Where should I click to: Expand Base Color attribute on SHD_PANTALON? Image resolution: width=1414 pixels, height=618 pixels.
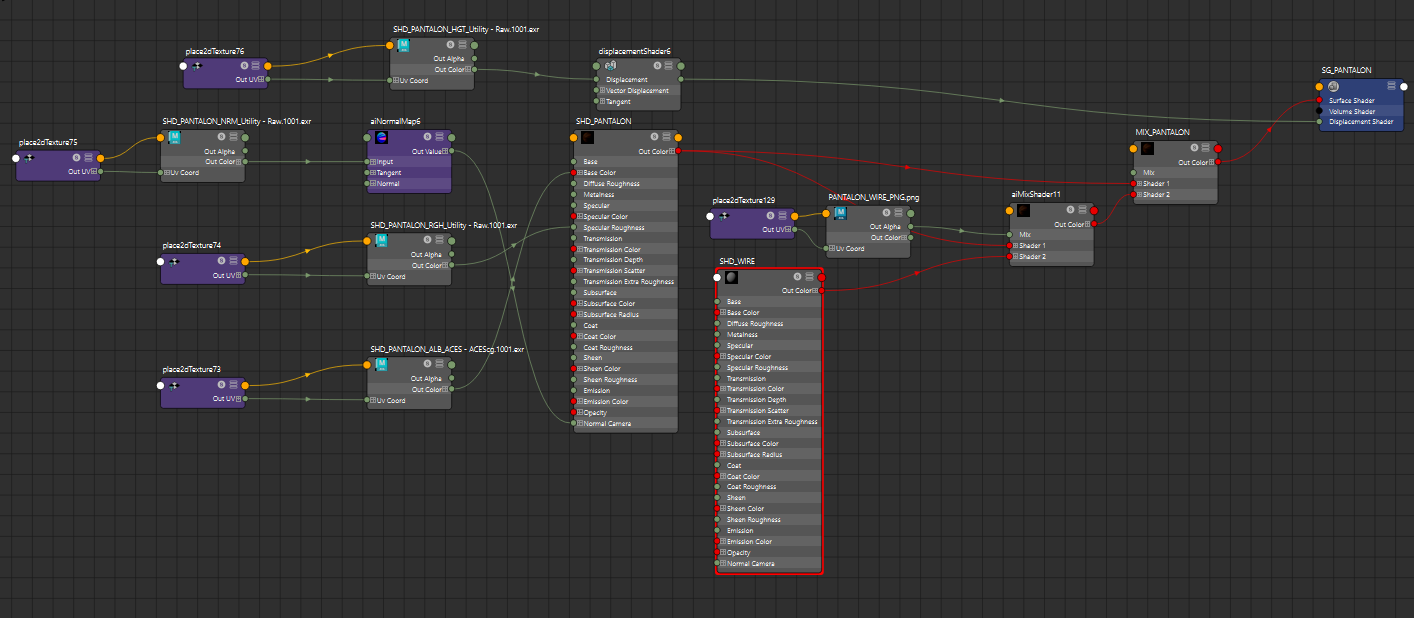point(580,173)
